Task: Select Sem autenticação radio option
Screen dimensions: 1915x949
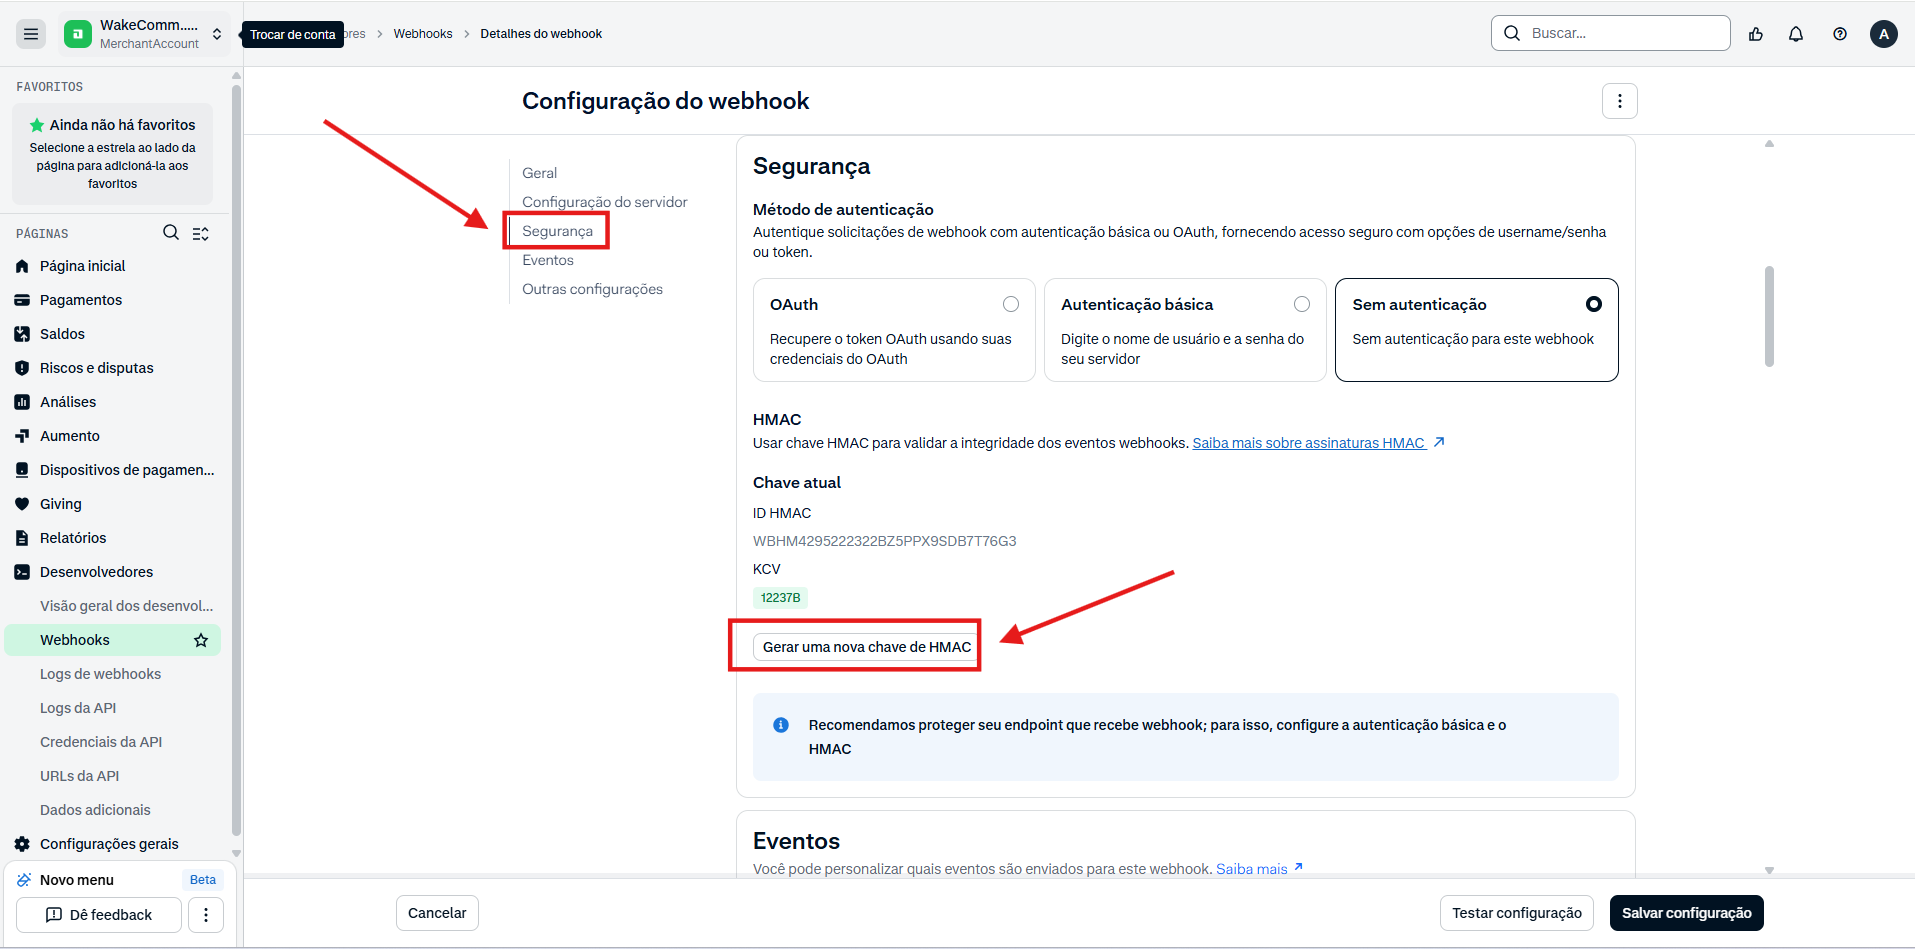Action: tap(1477, 330)
